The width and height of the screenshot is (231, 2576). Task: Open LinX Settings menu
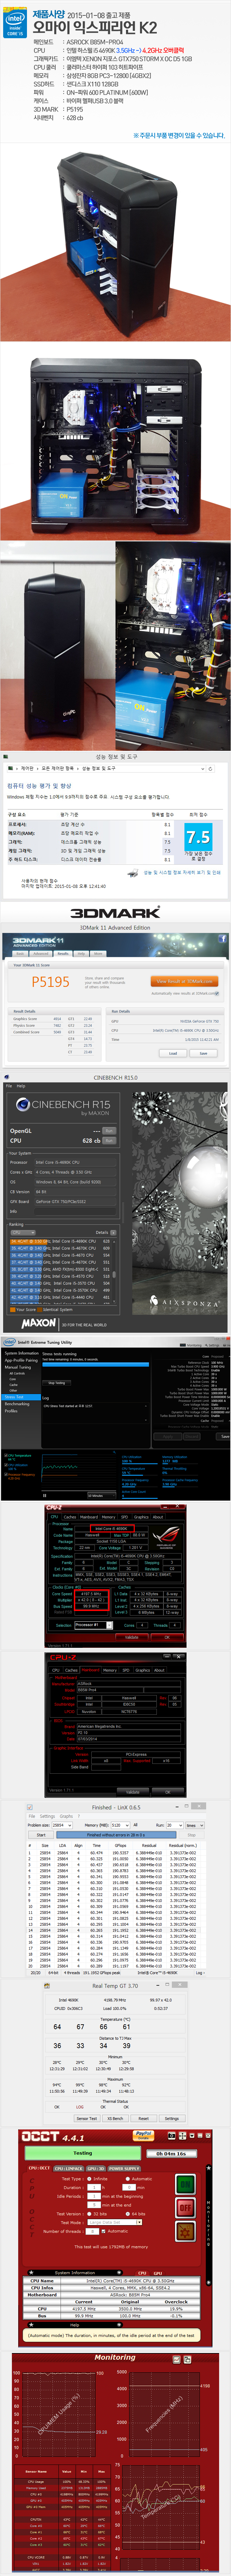coord(47,1816)
